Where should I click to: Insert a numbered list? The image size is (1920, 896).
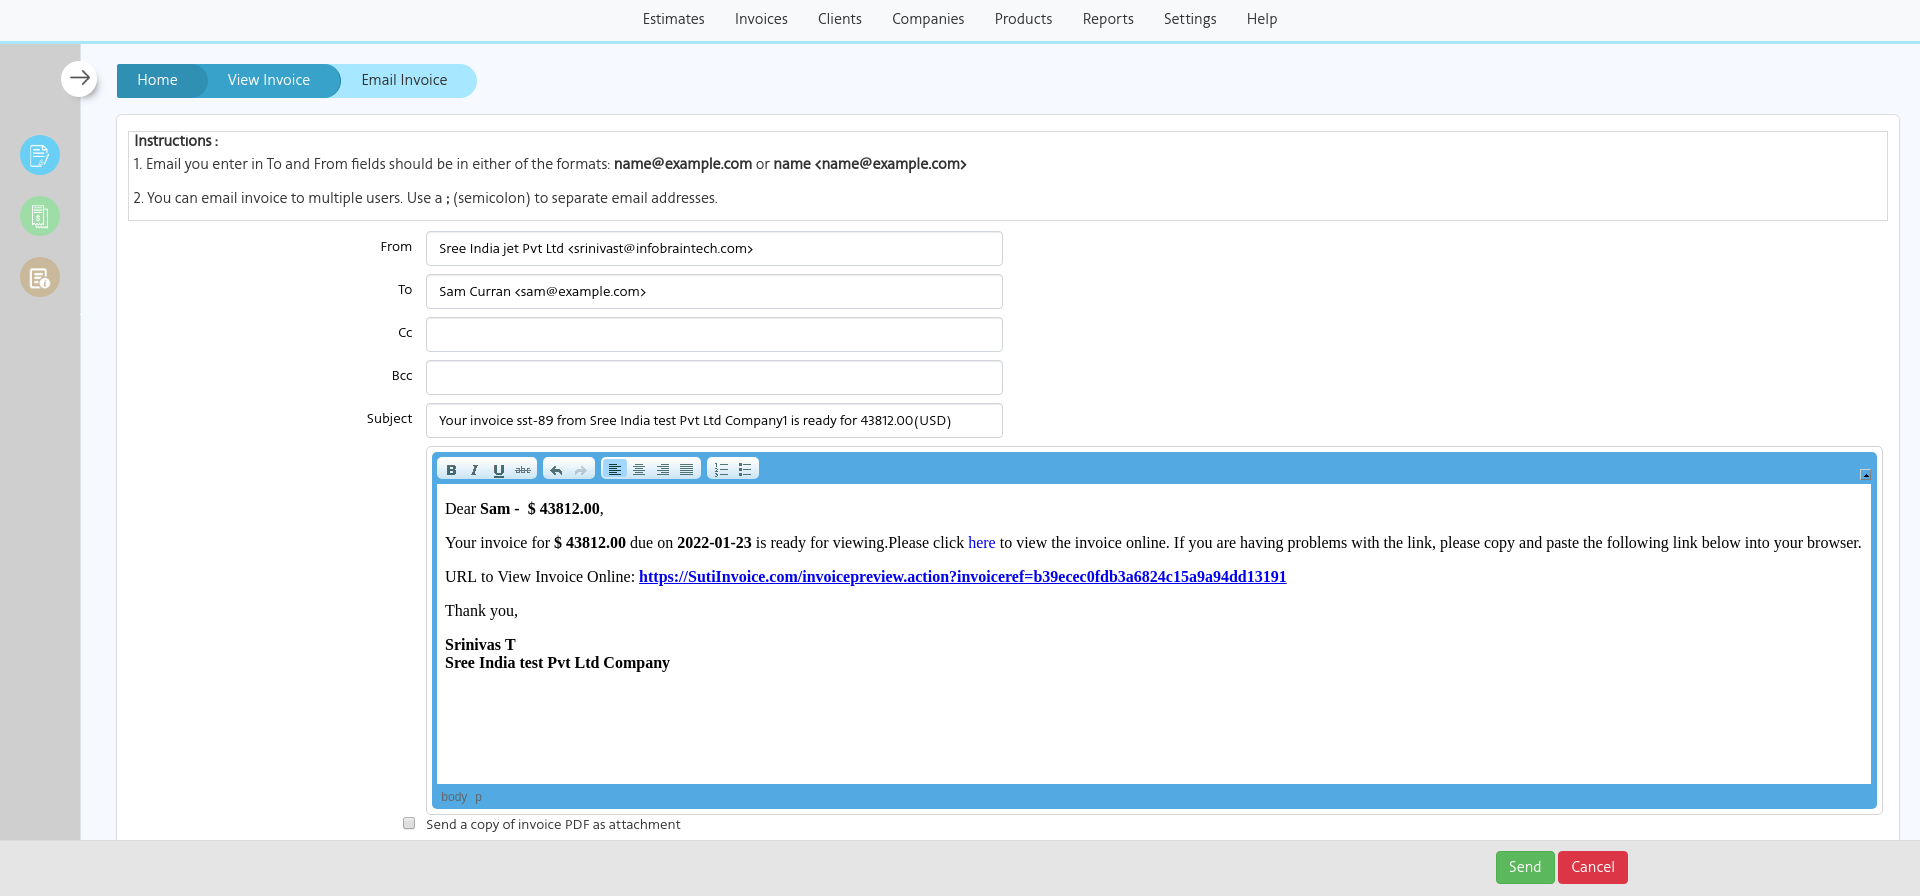tap(721, 470)
